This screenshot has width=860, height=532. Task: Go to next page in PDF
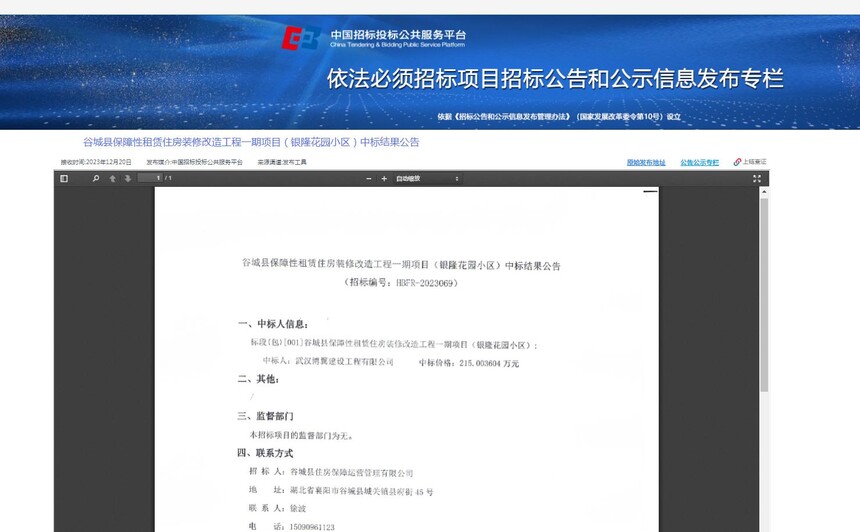tap(127, 178)
